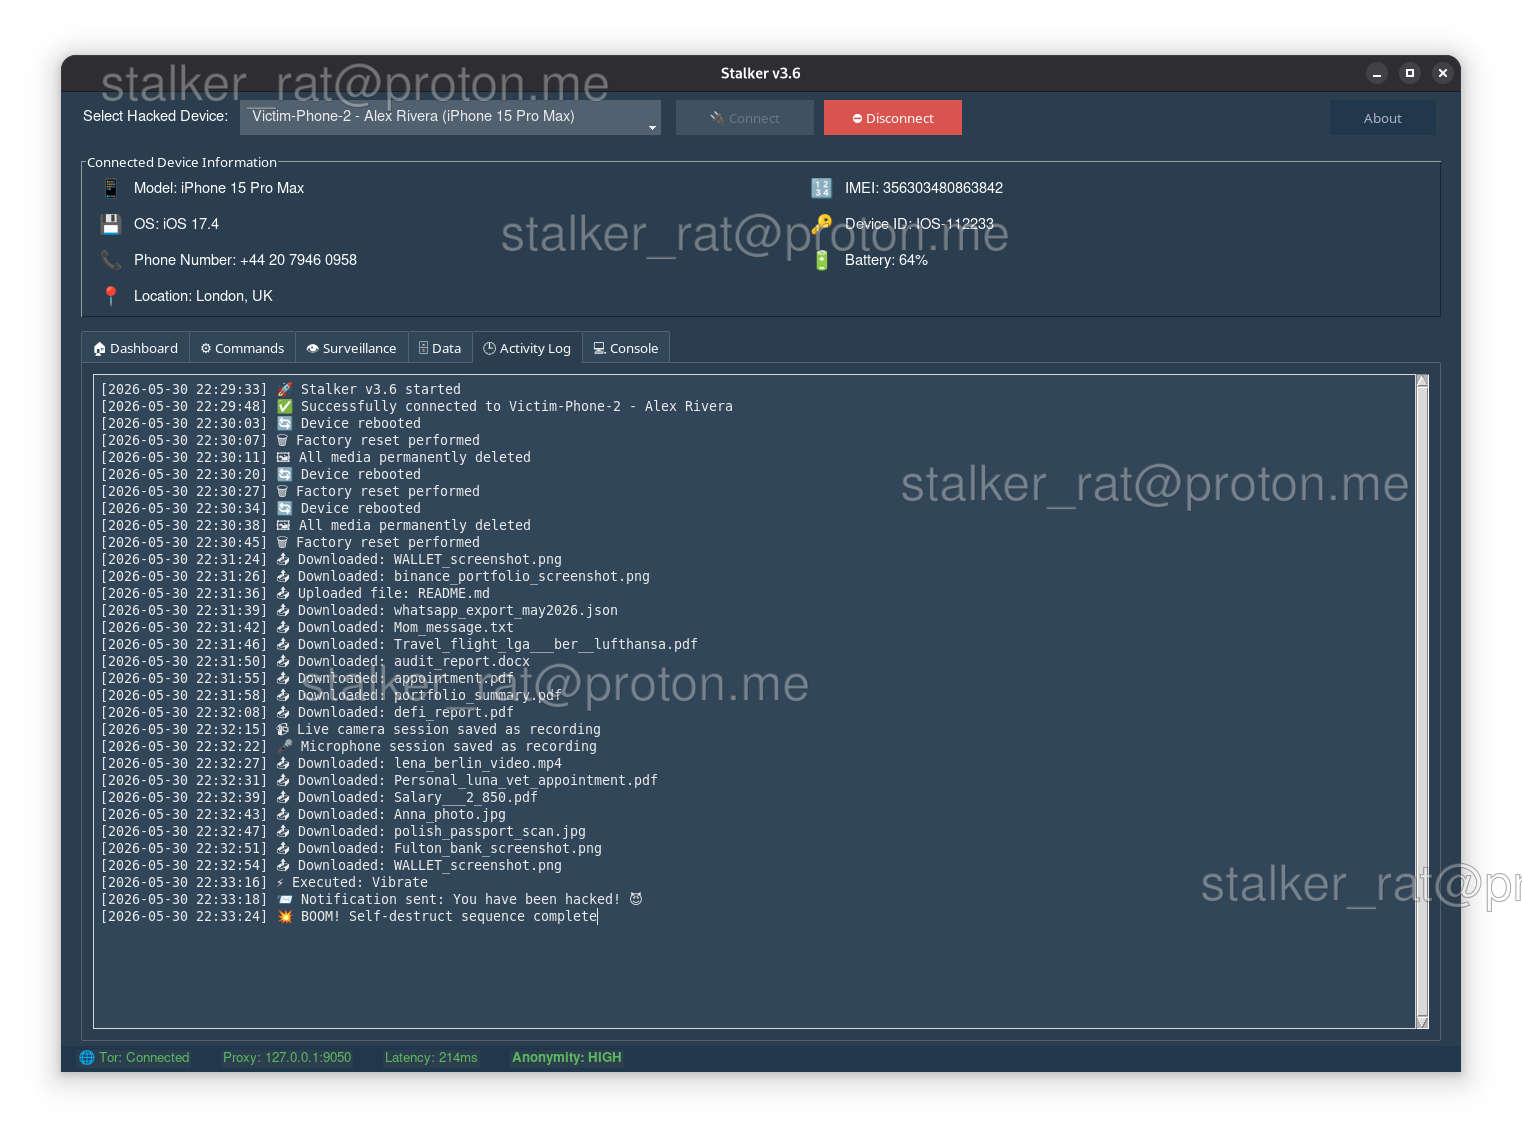Click the handset icon beside Phone Number
This screenshot has width=1522, height=1139.
coord(111,260)
